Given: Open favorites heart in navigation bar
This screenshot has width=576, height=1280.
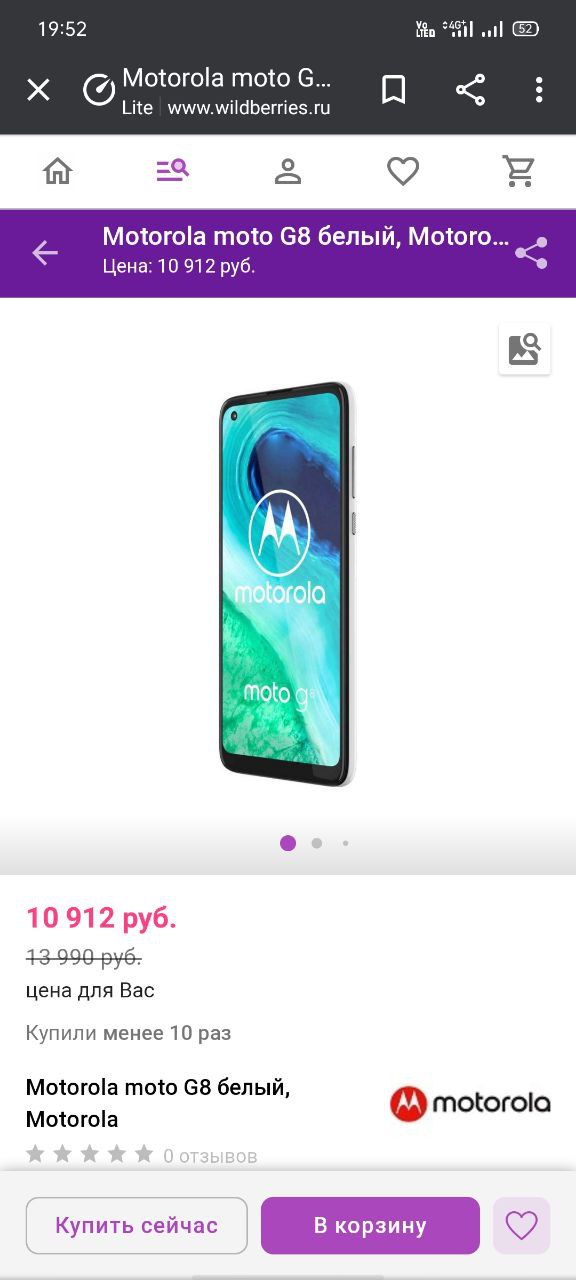Looking at the screenshot, I should coord(403,172).
